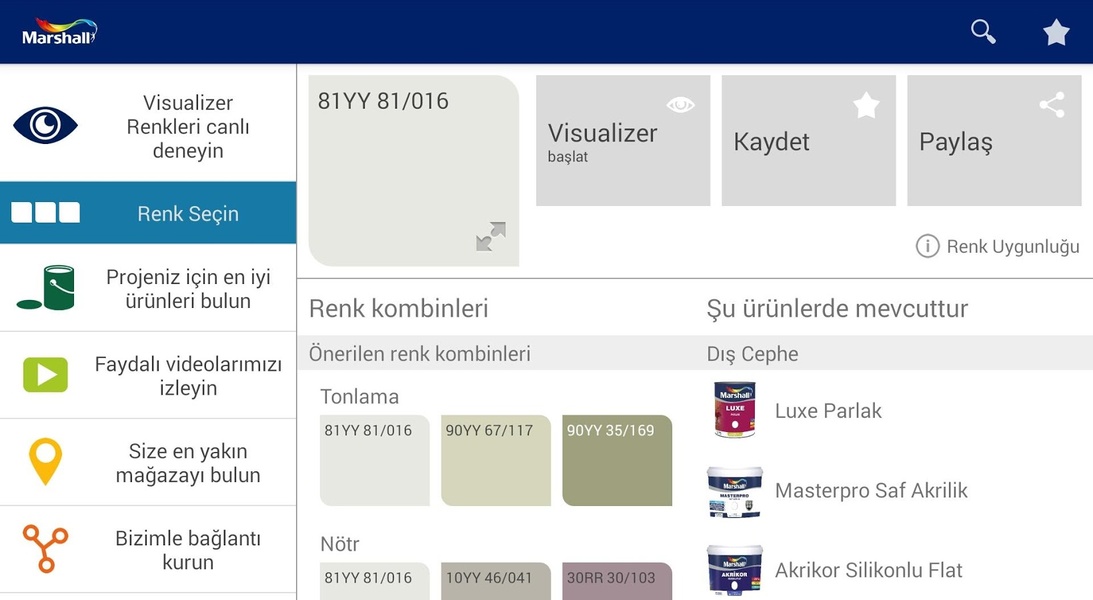This screenshot has height=600, width=1093.
Task: Pick swatch 10YY 46/041
Action: point(496,581)
